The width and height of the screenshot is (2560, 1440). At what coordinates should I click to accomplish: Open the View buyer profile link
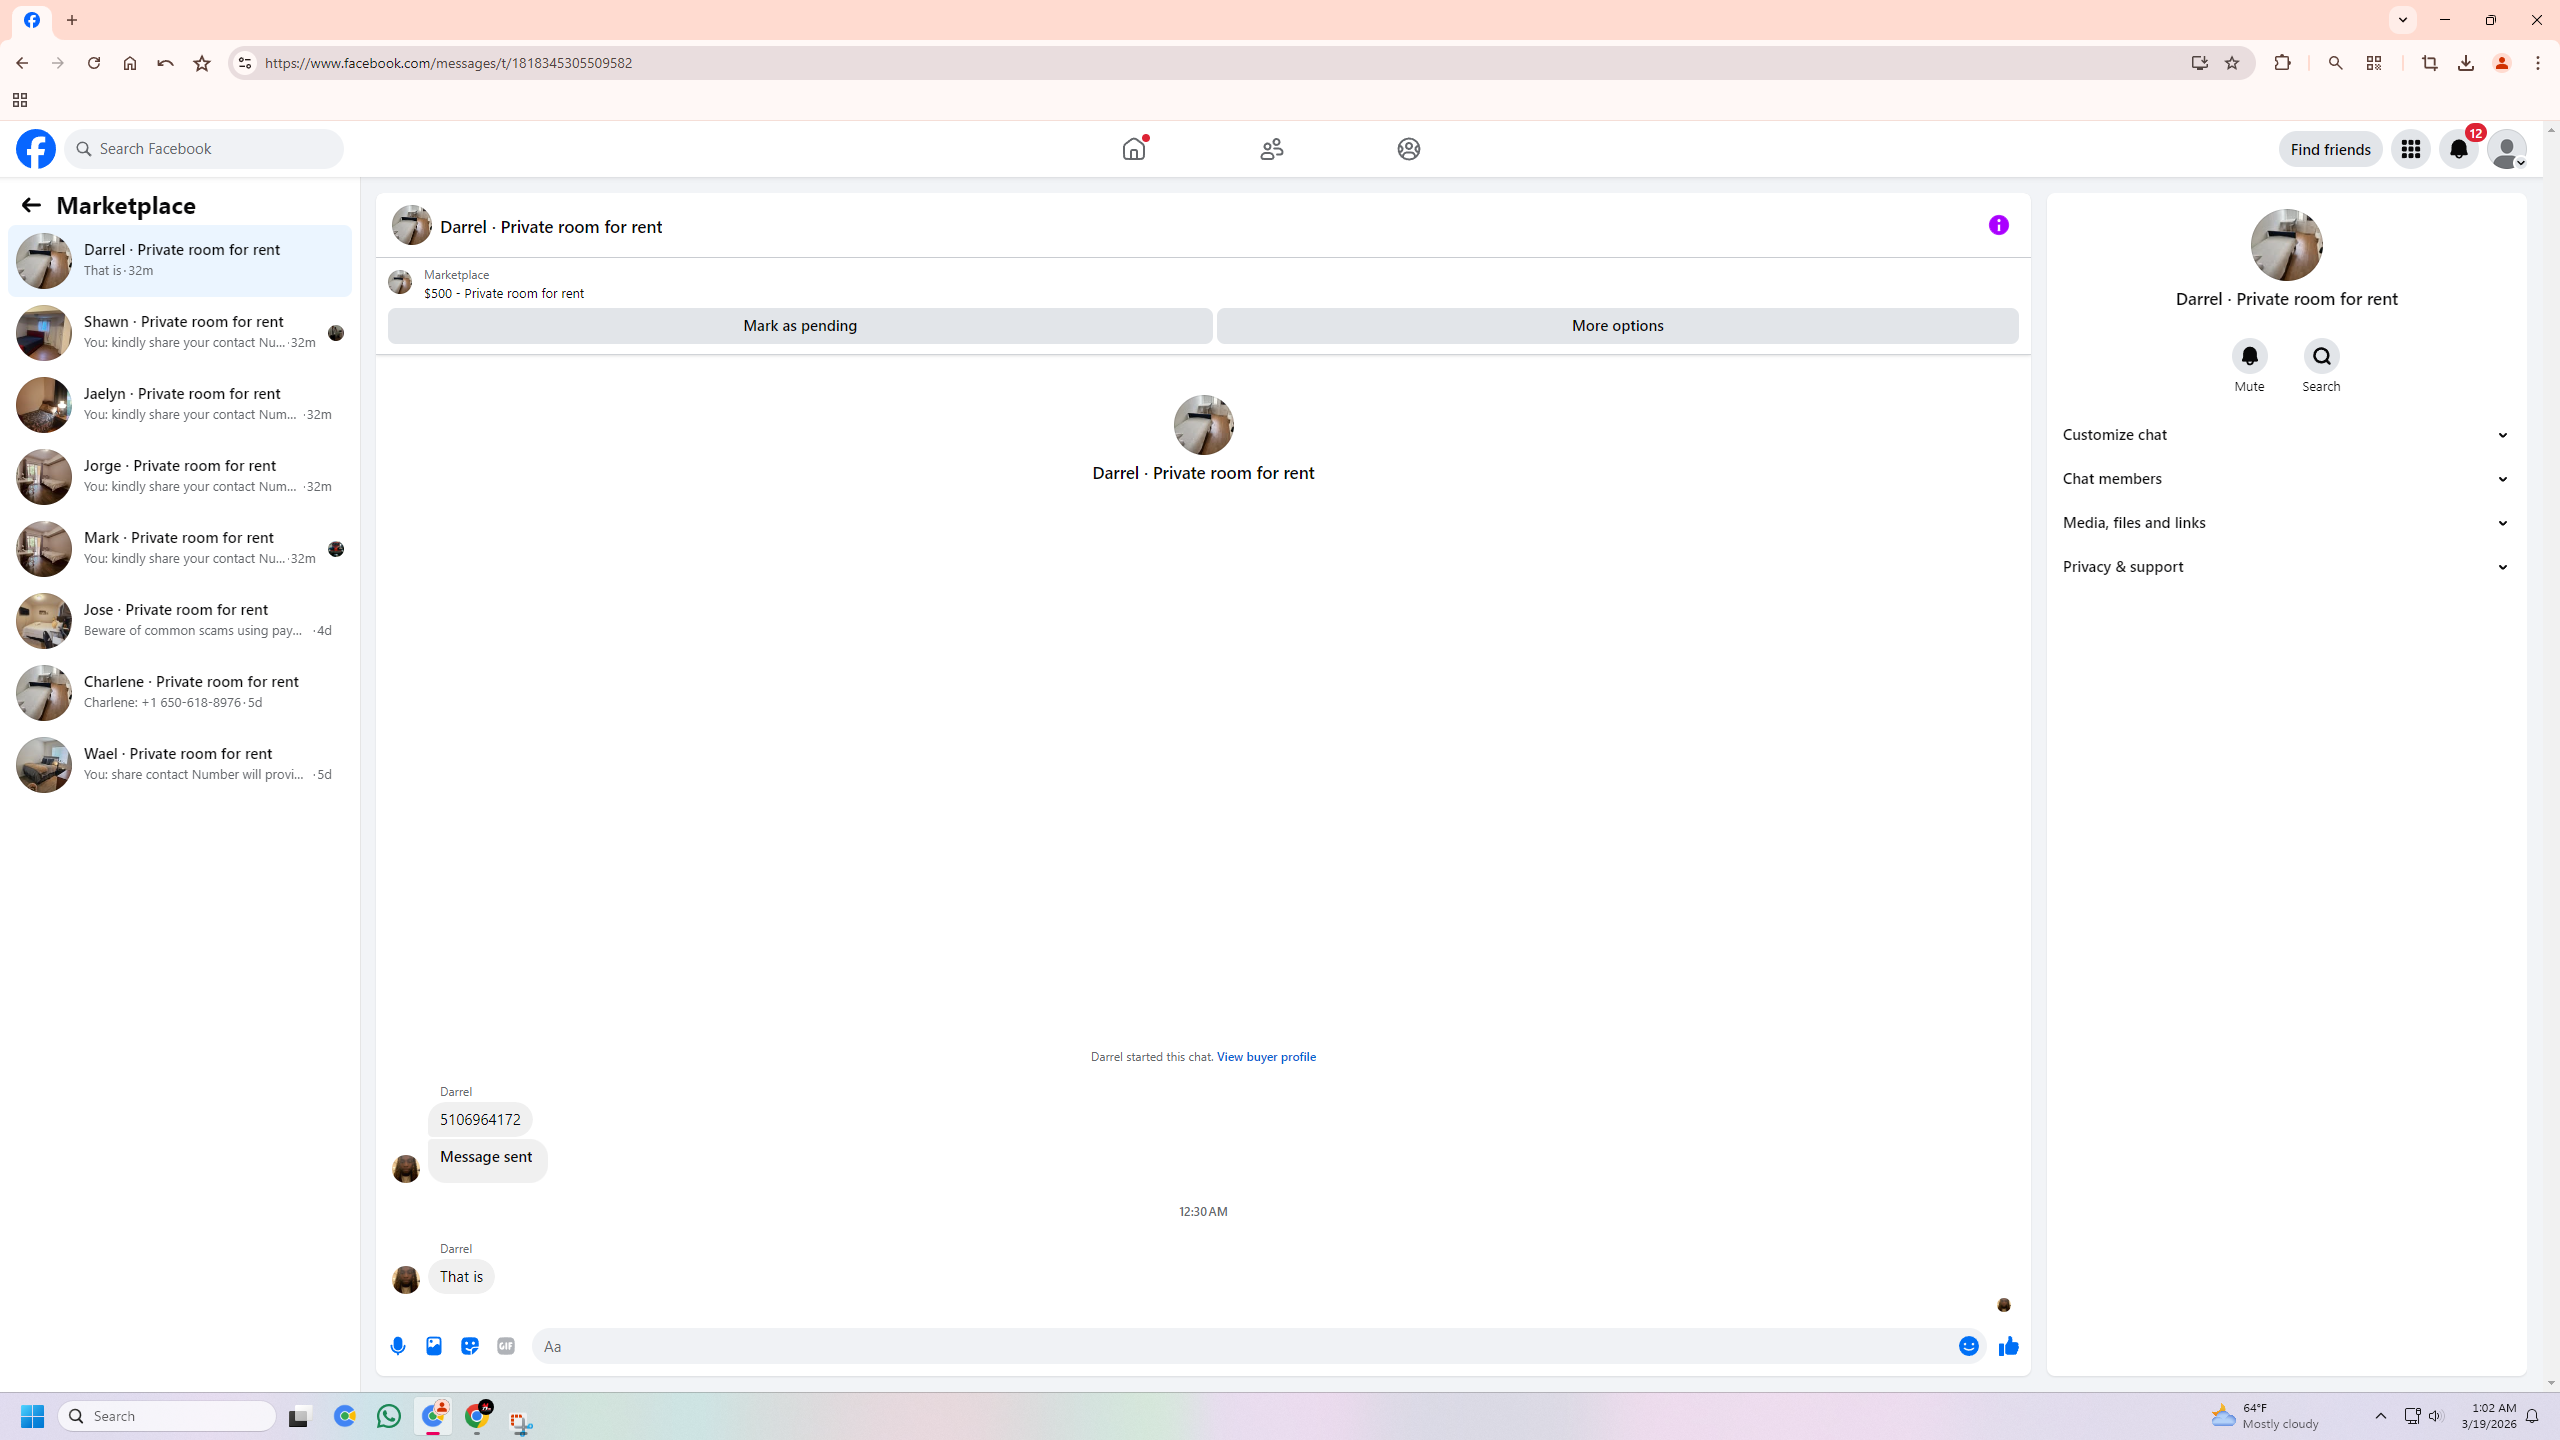(1265, 1056)
